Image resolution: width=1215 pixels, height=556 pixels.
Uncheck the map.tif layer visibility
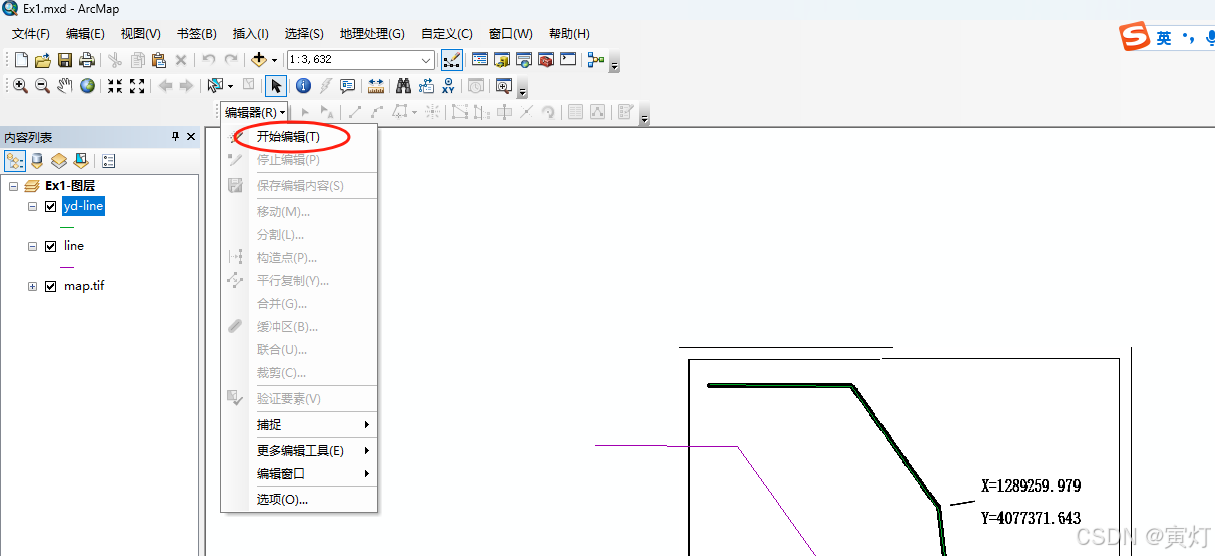(50, 286)
